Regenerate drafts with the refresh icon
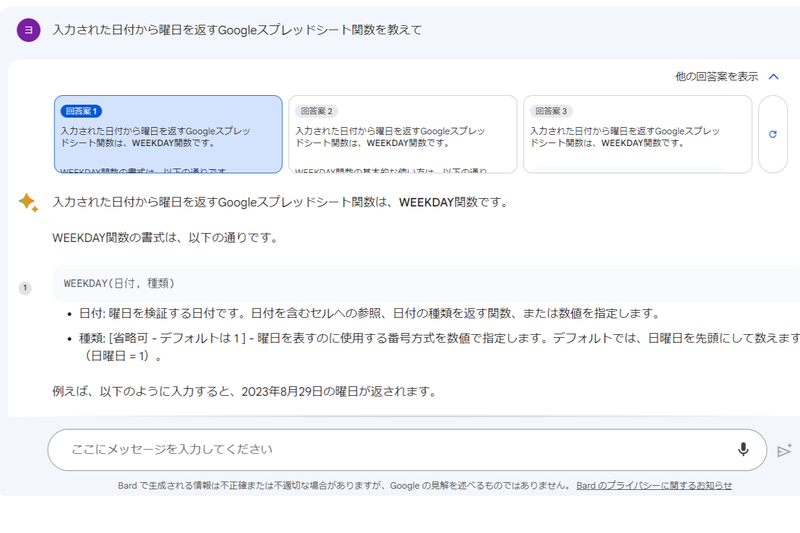800x533 pixels. (772, 134)
